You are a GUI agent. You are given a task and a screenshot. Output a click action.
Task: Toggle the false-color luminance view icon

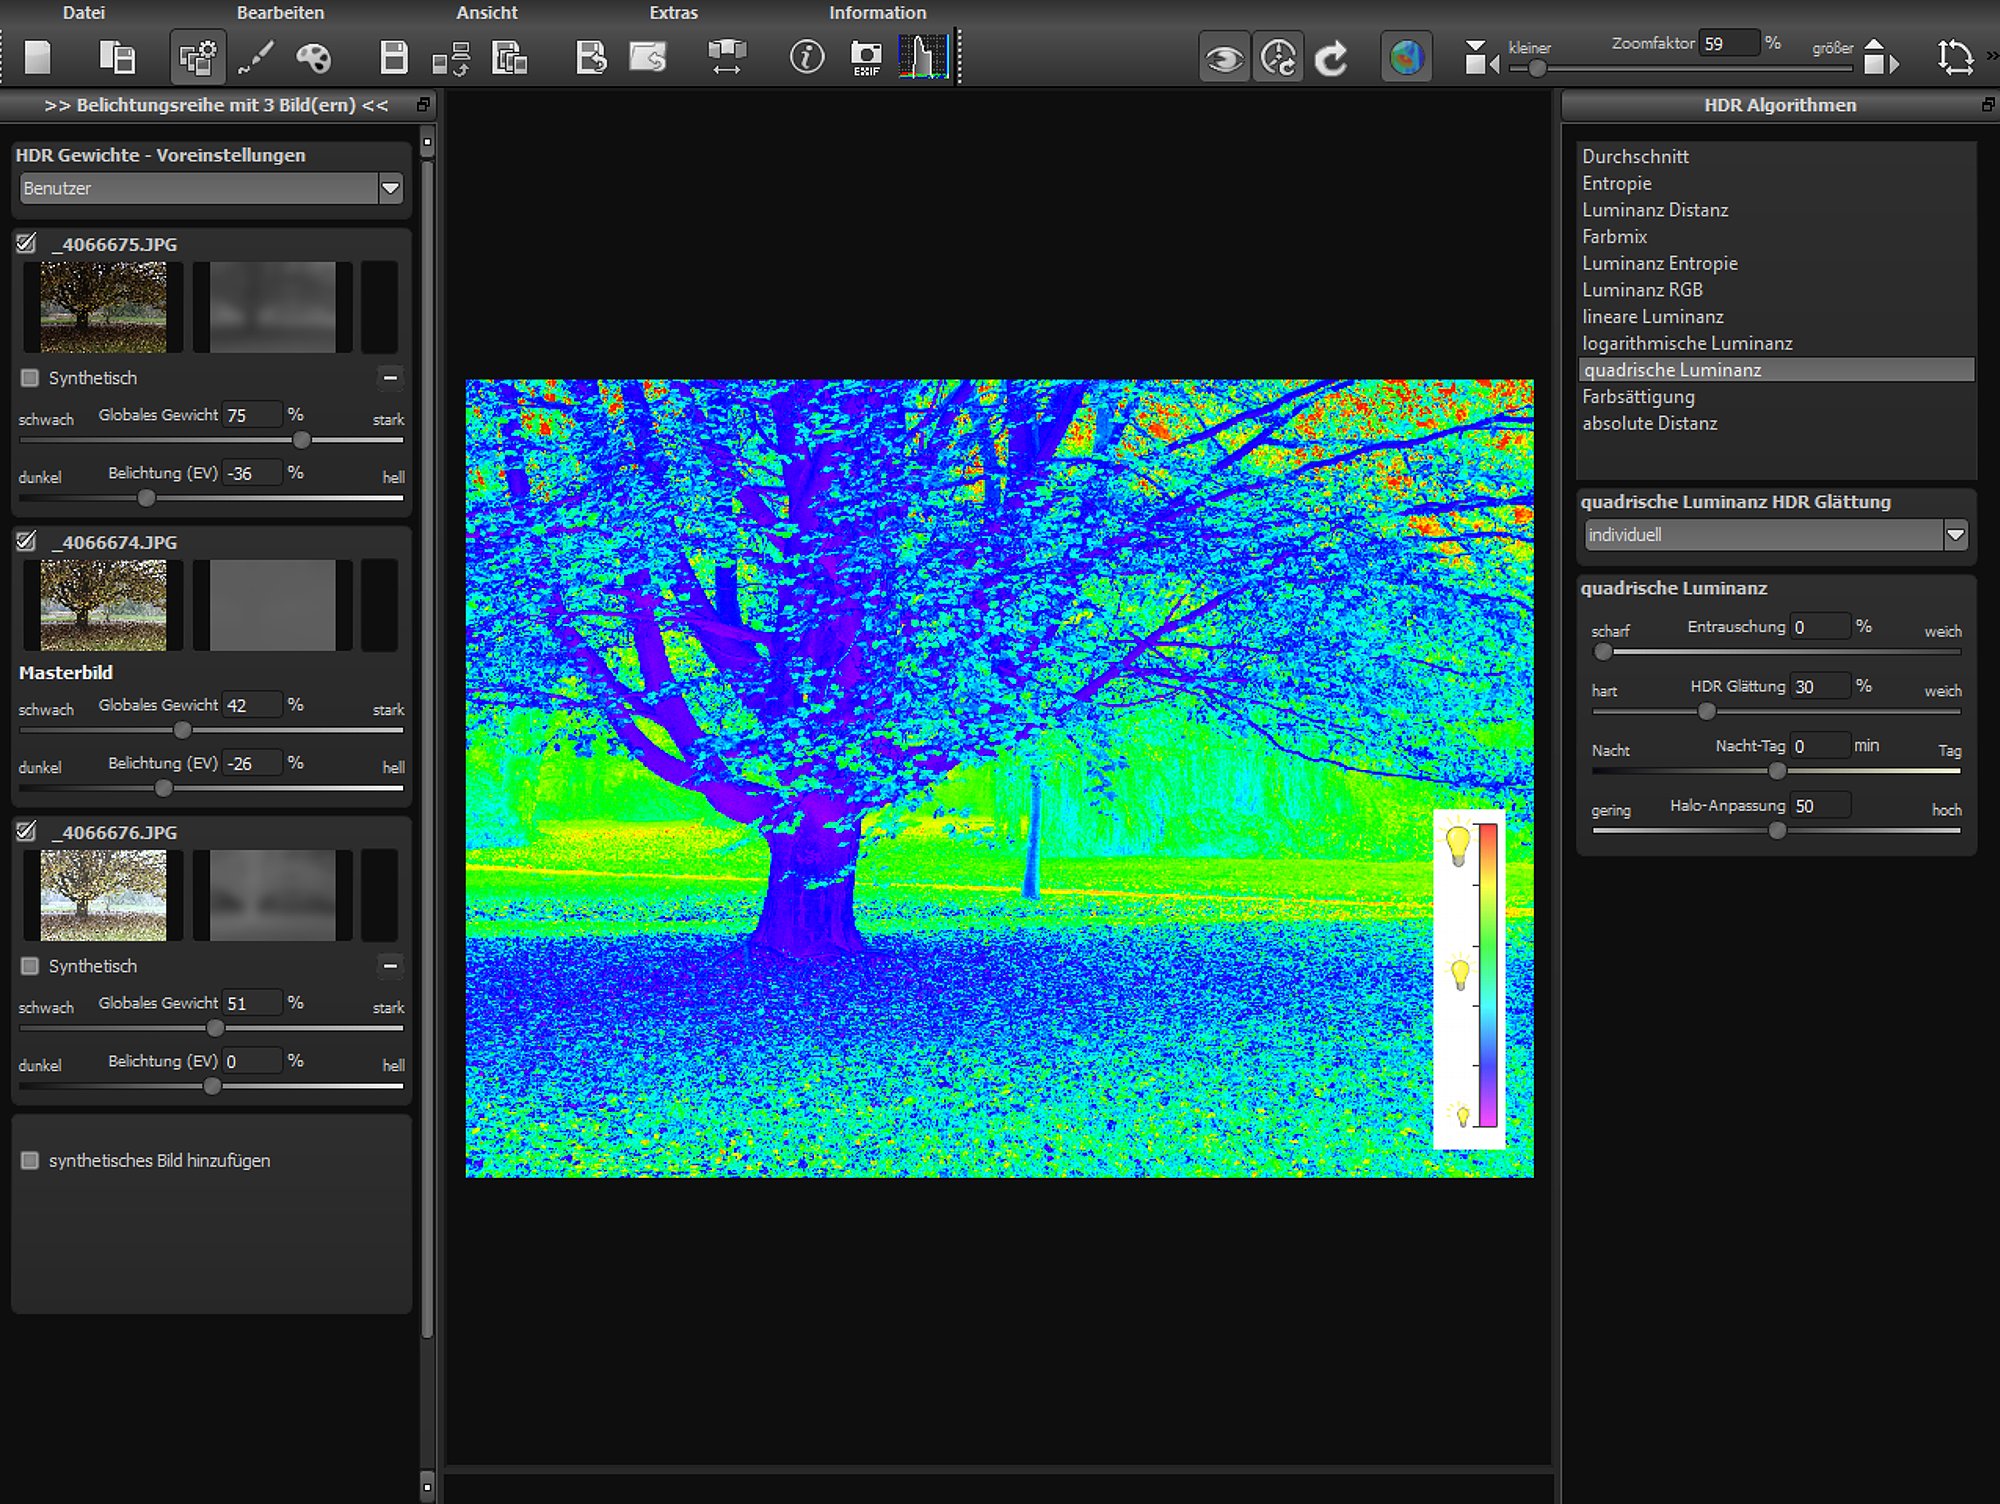(x=1406, y=58)
